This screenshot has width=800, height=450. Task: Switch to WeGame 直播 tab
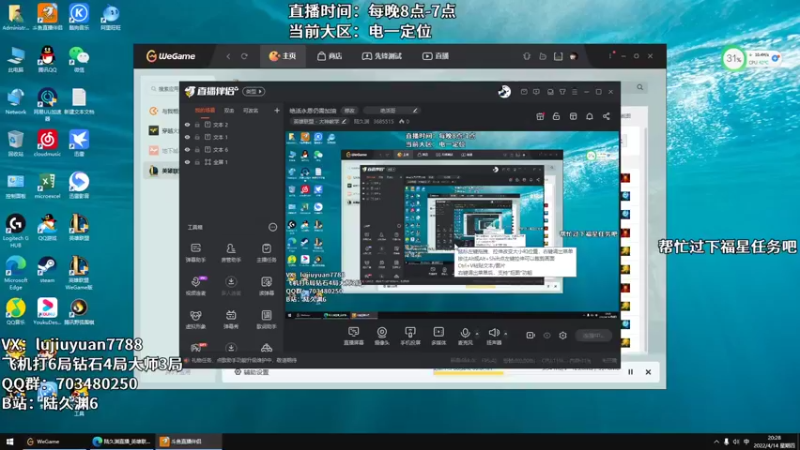point(435,56)
